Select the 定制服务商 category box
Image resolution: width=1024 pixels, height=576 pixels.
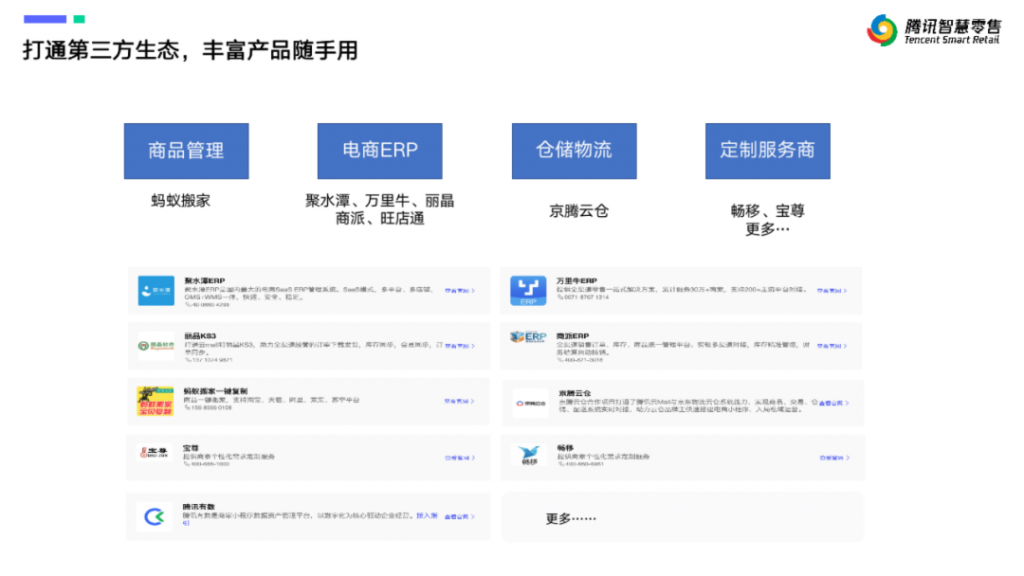click(768, 151)
